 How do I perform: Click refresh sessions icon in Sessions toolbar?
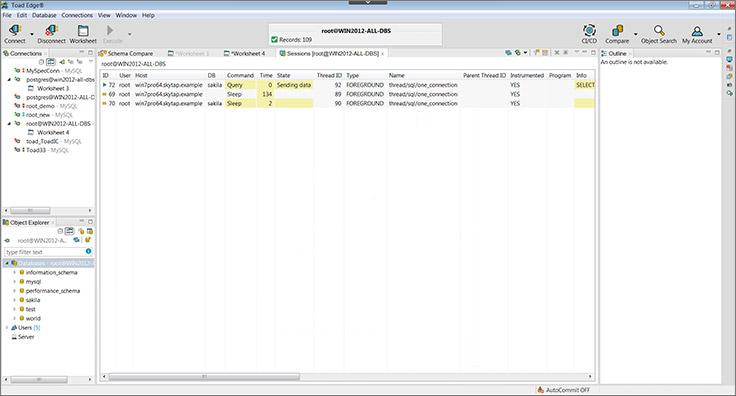pyautogui.click(x=508, y=53)
